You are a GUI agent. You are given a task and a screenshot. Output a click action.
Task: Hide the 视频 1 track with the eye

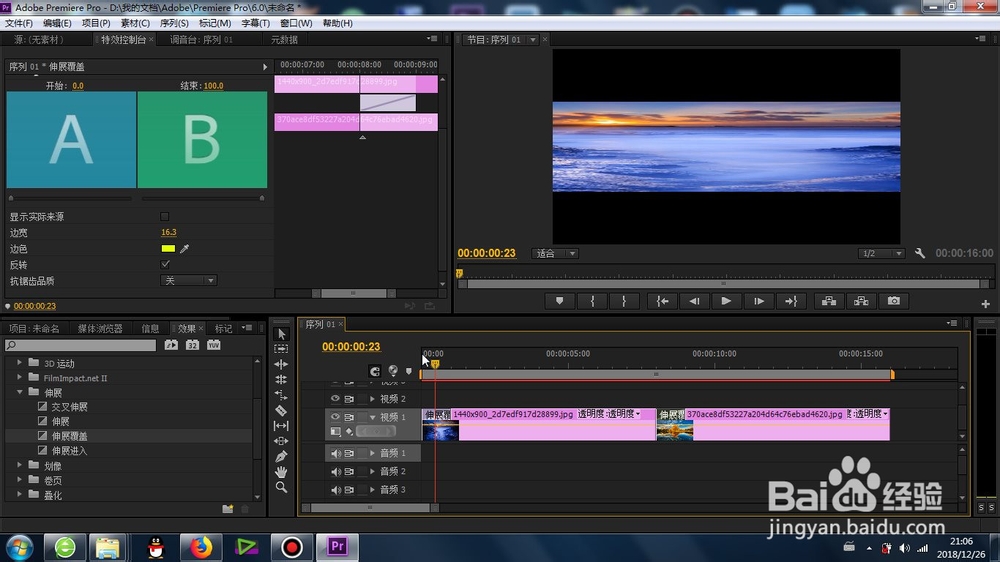[335, 417]
